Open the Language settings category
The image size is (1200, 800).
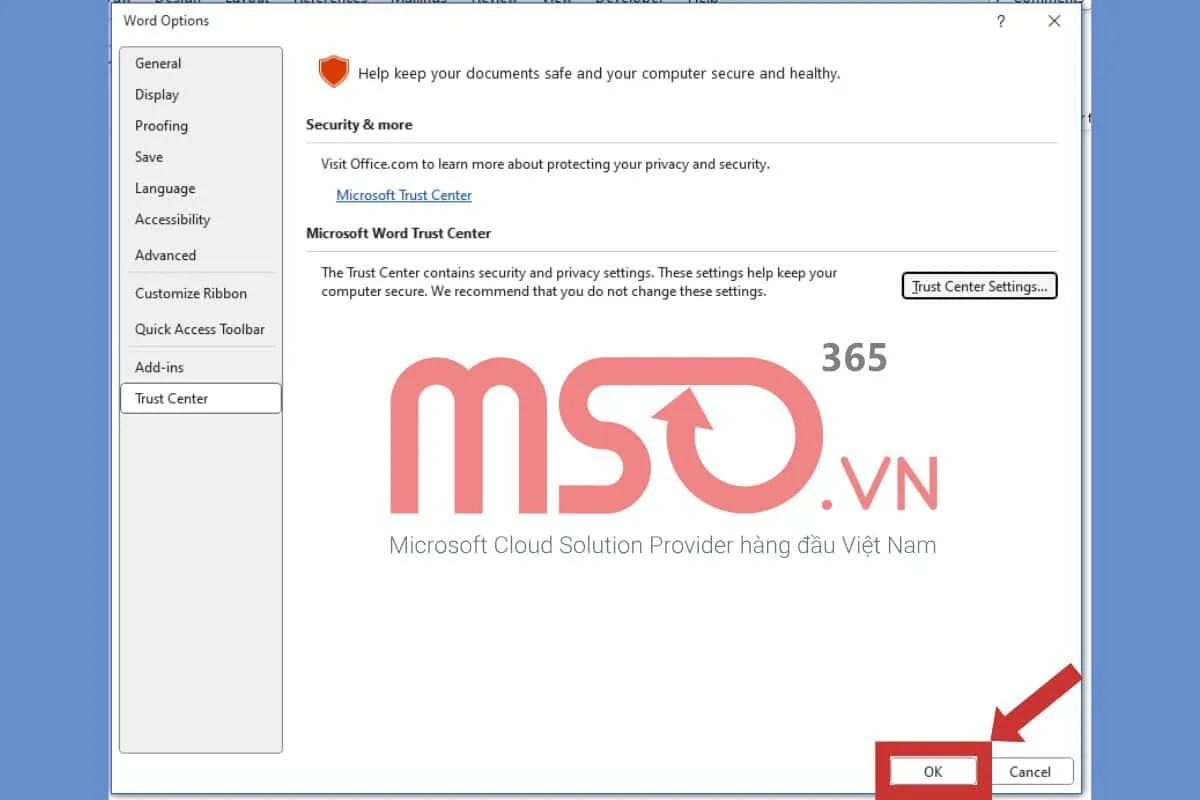click(165, 188)
